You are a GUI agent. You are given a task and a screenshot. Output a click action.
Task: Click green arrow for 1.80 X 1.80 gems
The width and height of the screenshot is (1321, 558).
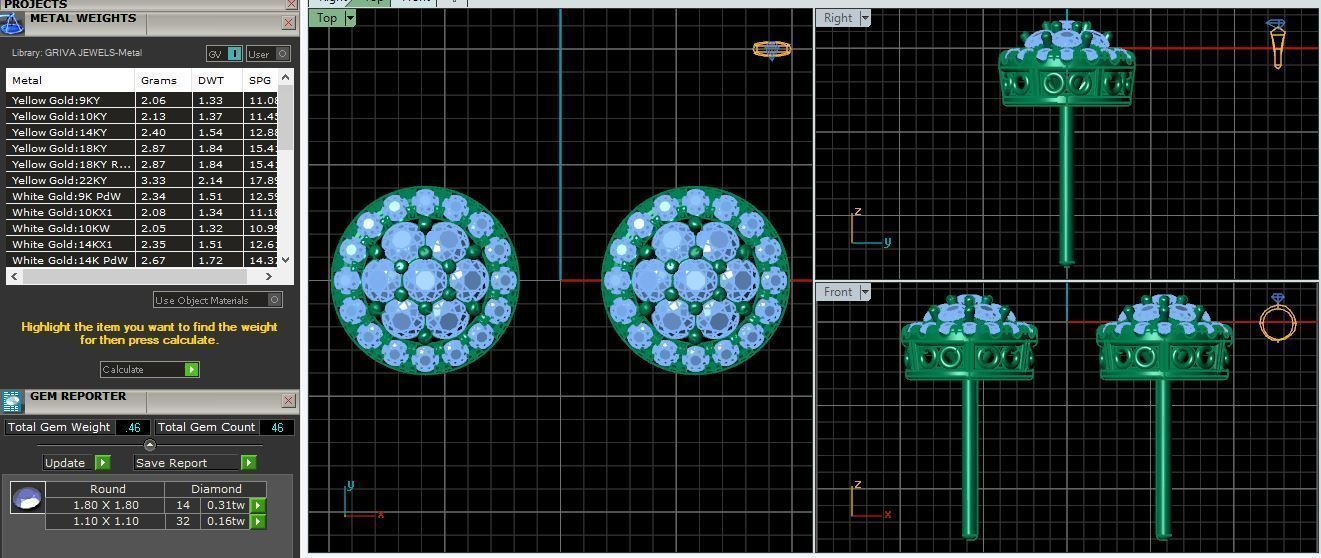[258, 506]
